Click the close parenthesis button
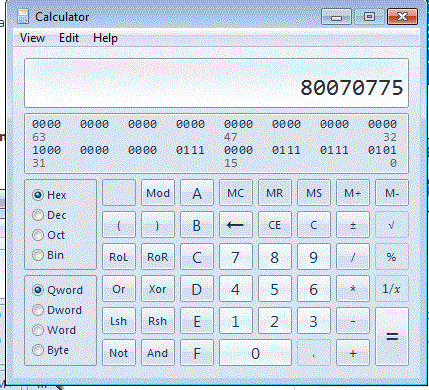 pyautogui.click(x=158, y=225)
